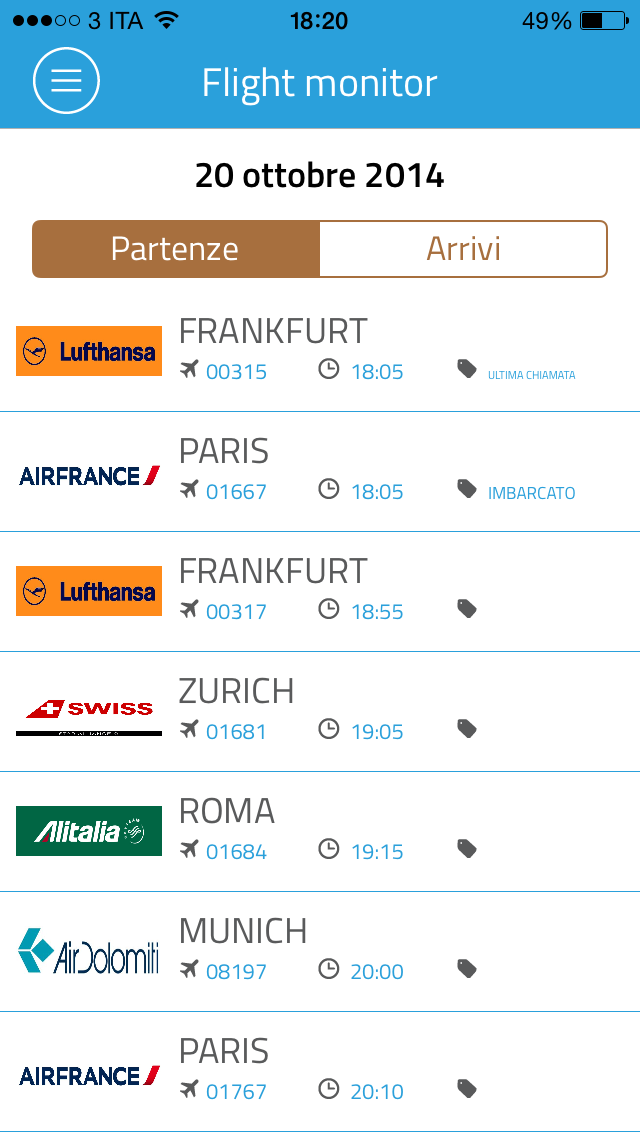Select the Partenze tab
This screenshot has height=1136, width=640.
pyautogui.click(x=175, y=249)
